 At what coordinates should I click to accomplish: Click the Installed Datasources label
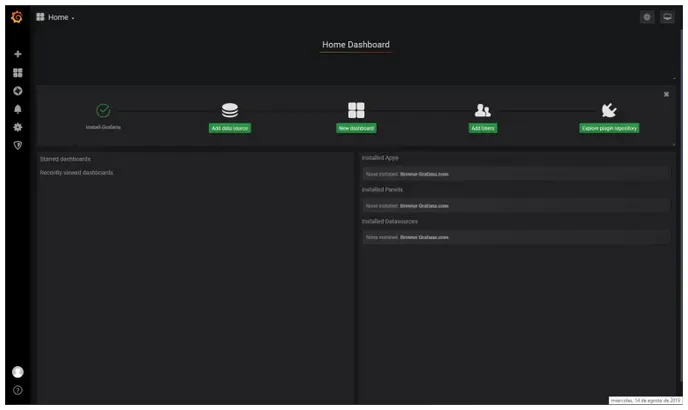point(390,221)
